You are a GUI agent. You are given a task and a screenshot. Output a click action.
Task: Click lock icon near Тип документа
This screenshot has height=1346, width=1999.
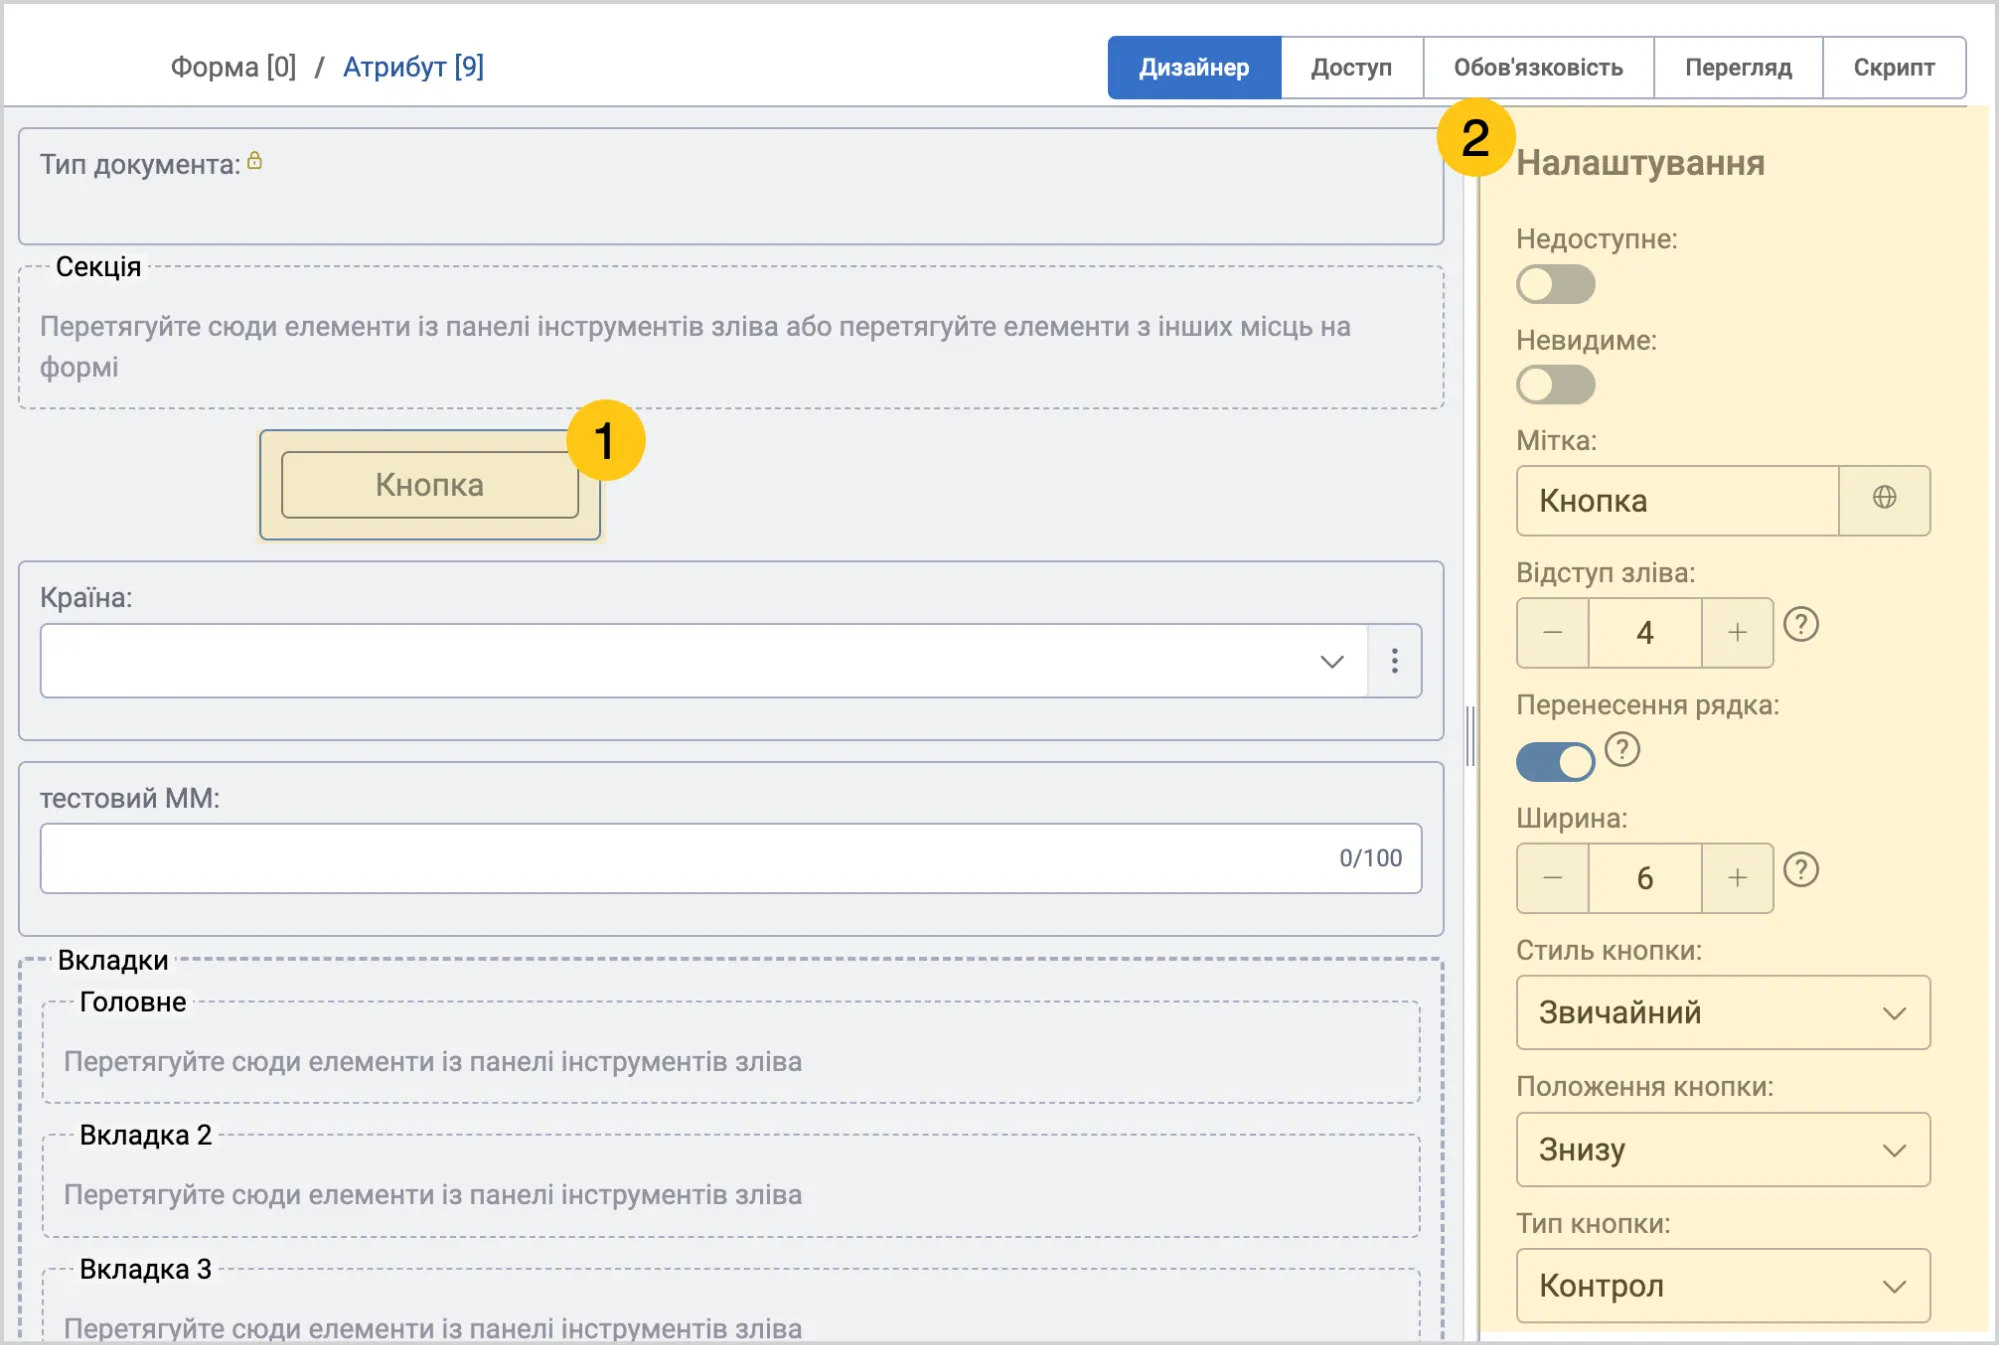(x=255, y=160)
